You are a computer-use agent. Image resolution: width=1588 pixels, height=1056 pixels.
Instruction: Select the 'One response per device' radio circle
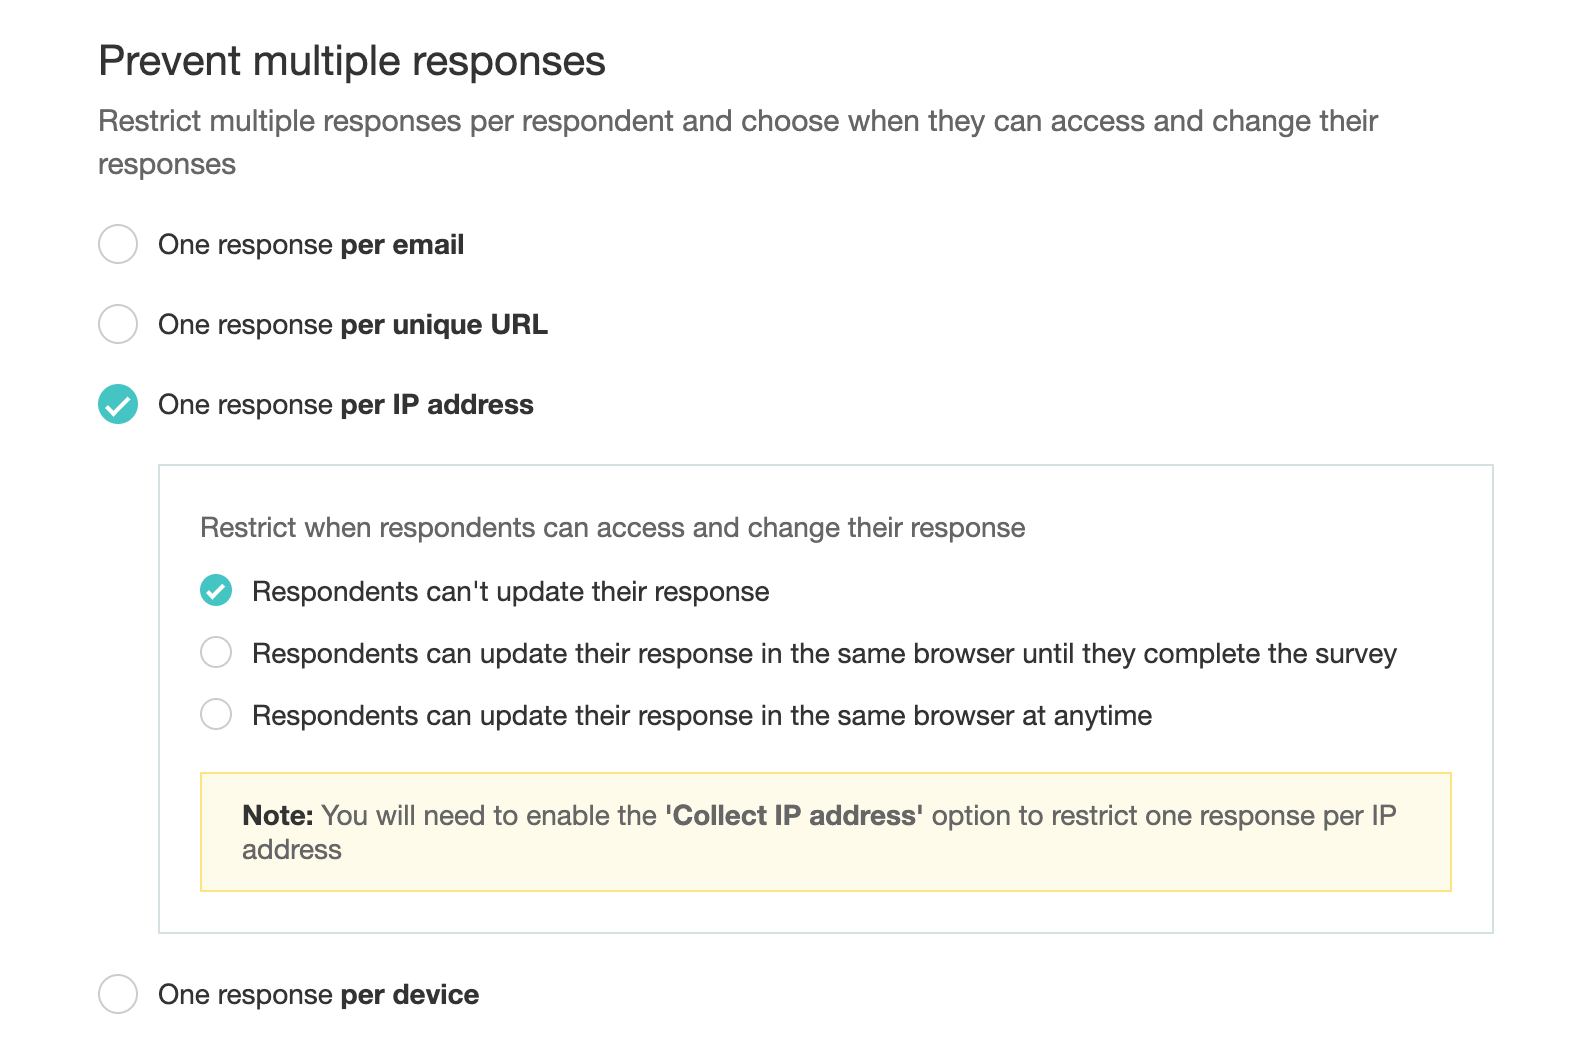pyautogui.click(x=118, y=994)
